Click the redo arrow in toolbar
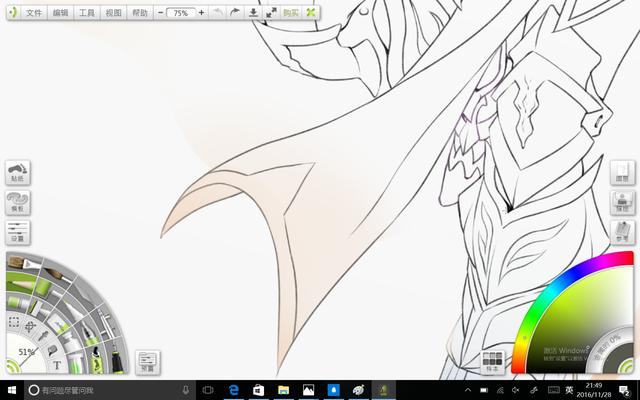Image resolution: width=640 pixels, height=400 pixels. (235, 13)
